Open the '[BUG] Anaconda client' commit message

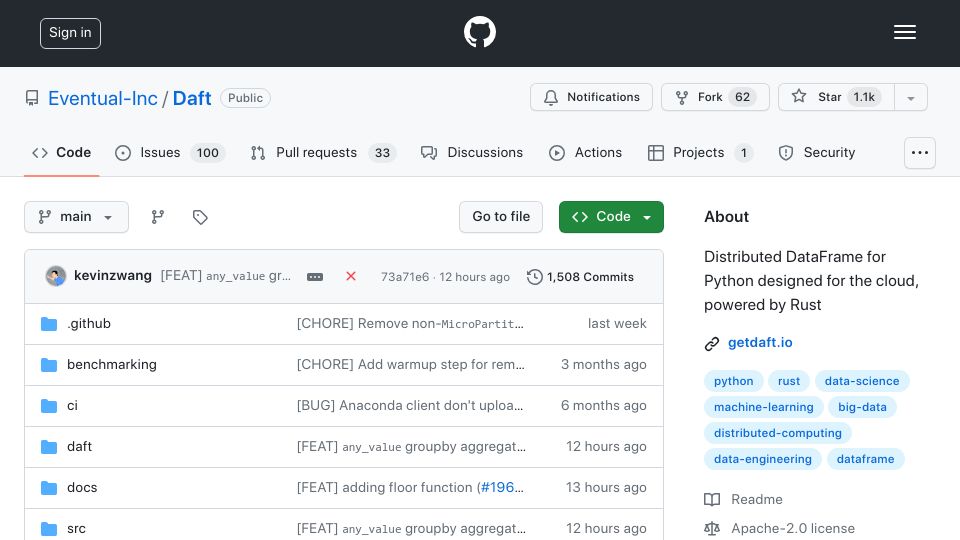click(410, 405)
